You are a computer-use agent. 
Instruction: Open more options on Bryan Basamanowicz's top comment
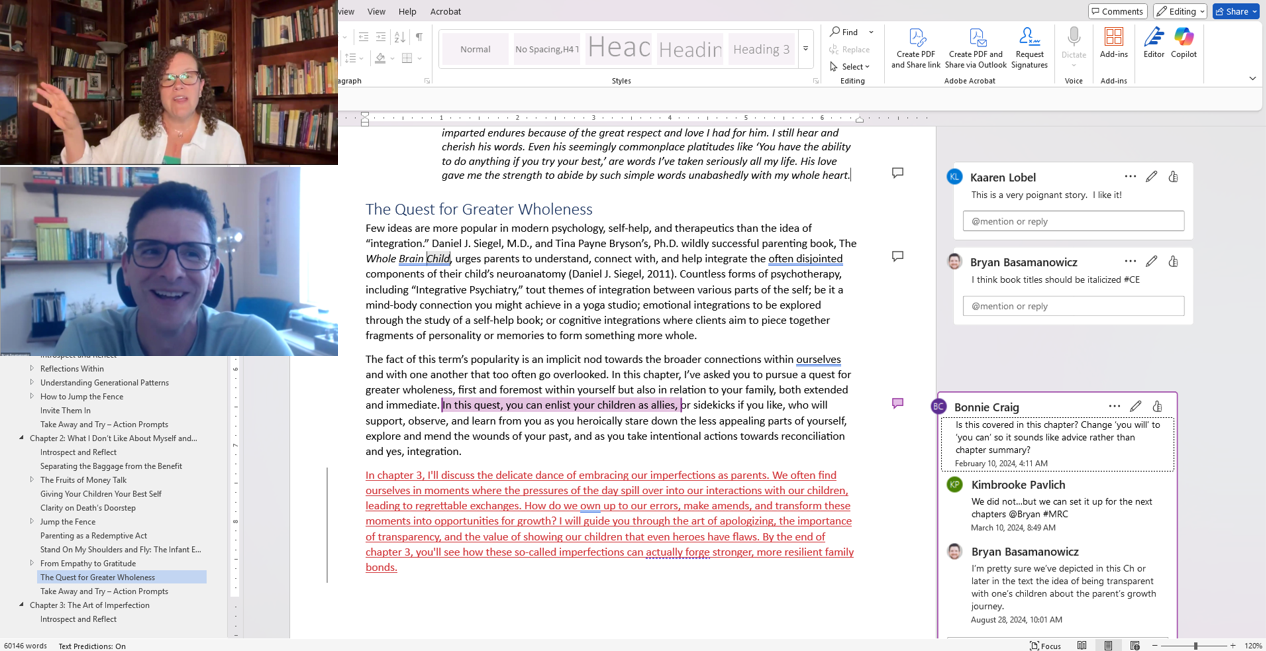(1130, 262)
